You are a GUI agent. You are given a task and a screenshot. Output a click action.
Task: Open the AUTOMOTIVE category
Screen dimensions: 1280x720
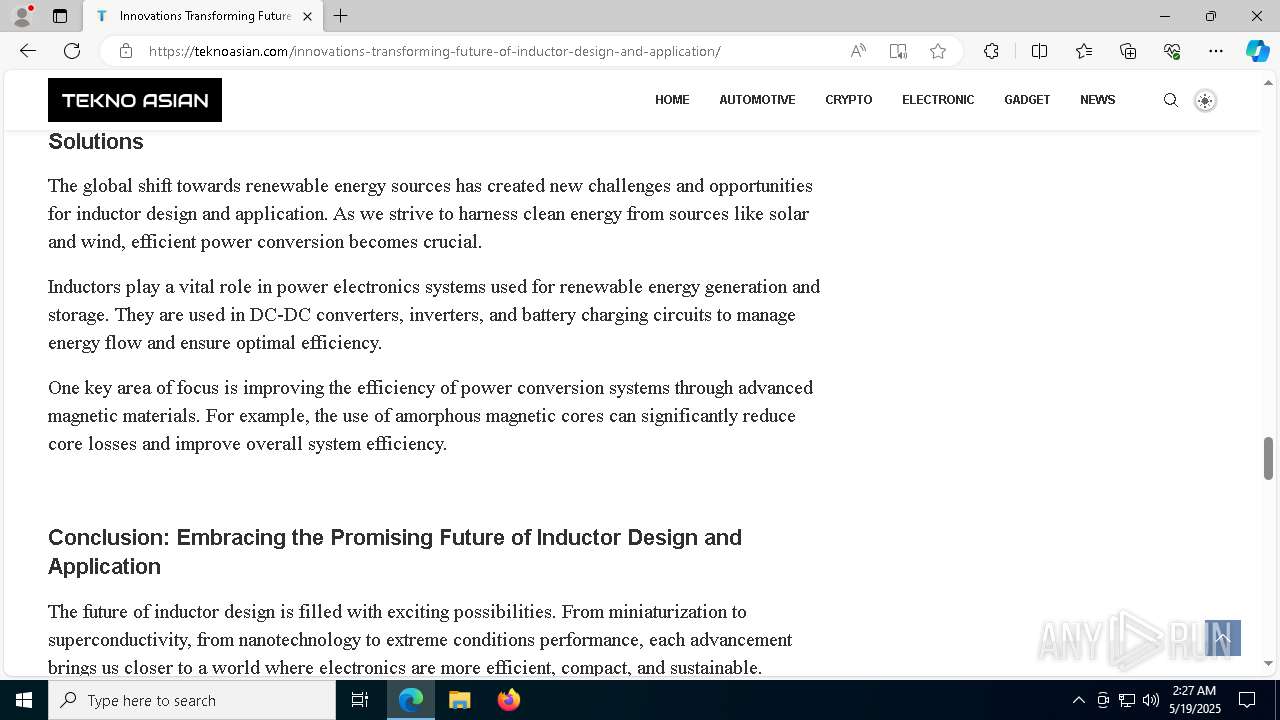[x=757, y=100]
